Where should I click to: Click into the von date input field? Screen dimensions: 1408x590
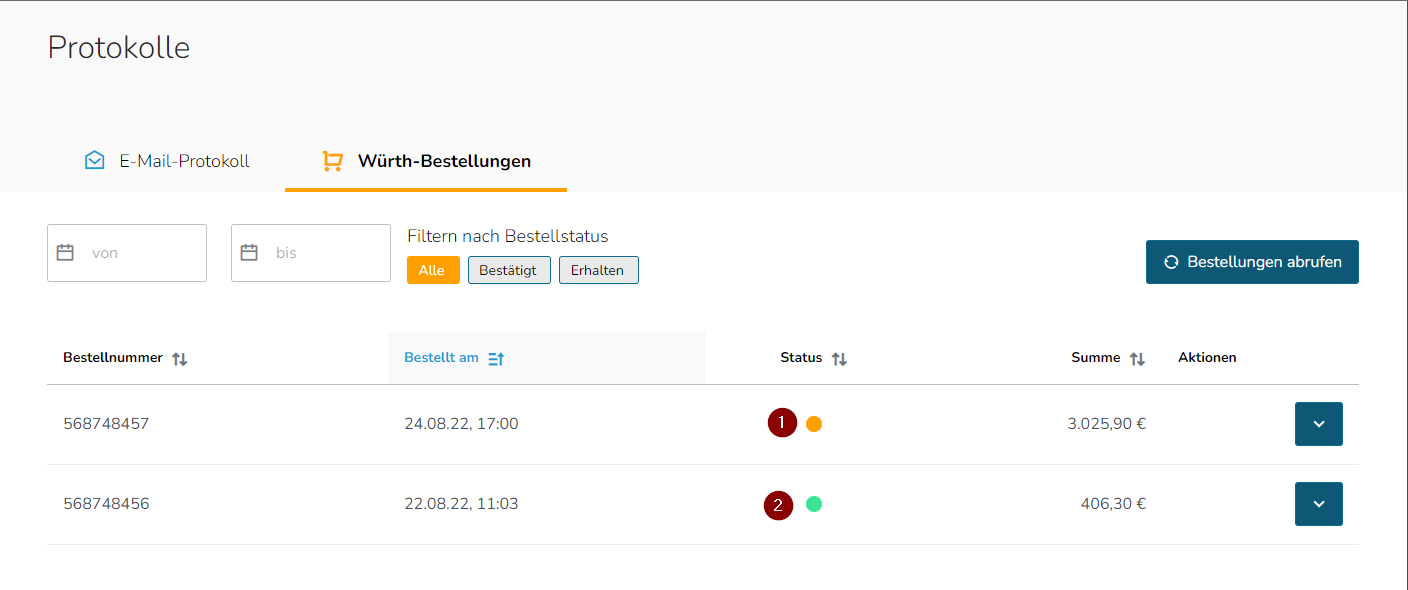[x=127, y=253]
